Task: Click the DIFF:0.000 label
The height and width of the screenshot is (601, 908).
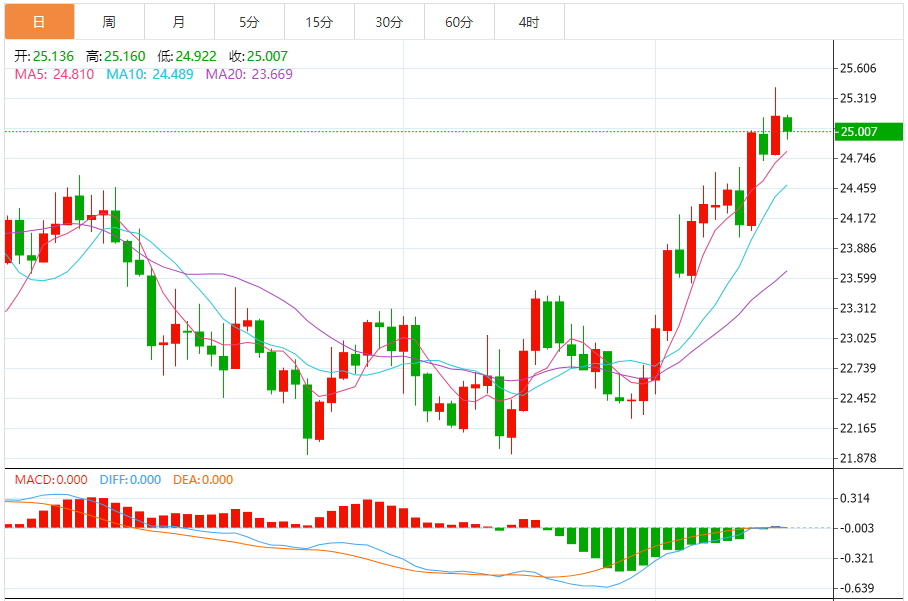Action: (130, 479)
